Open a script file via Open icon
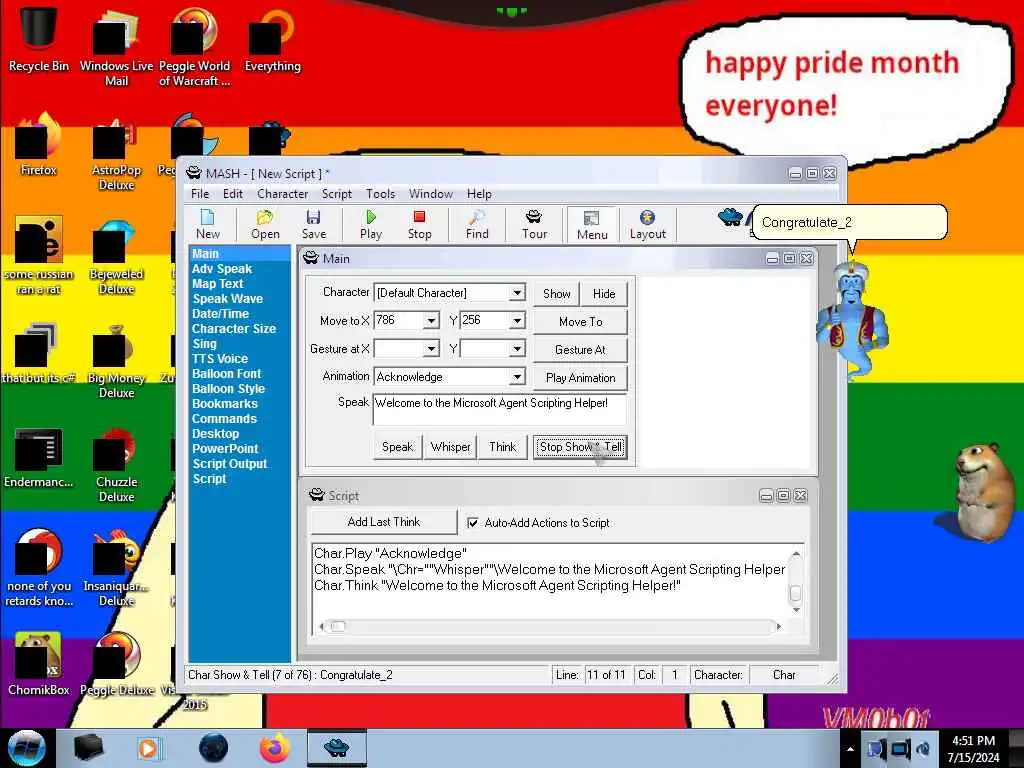This screenshot has width=1024, height=768. [x=265, y=225]
